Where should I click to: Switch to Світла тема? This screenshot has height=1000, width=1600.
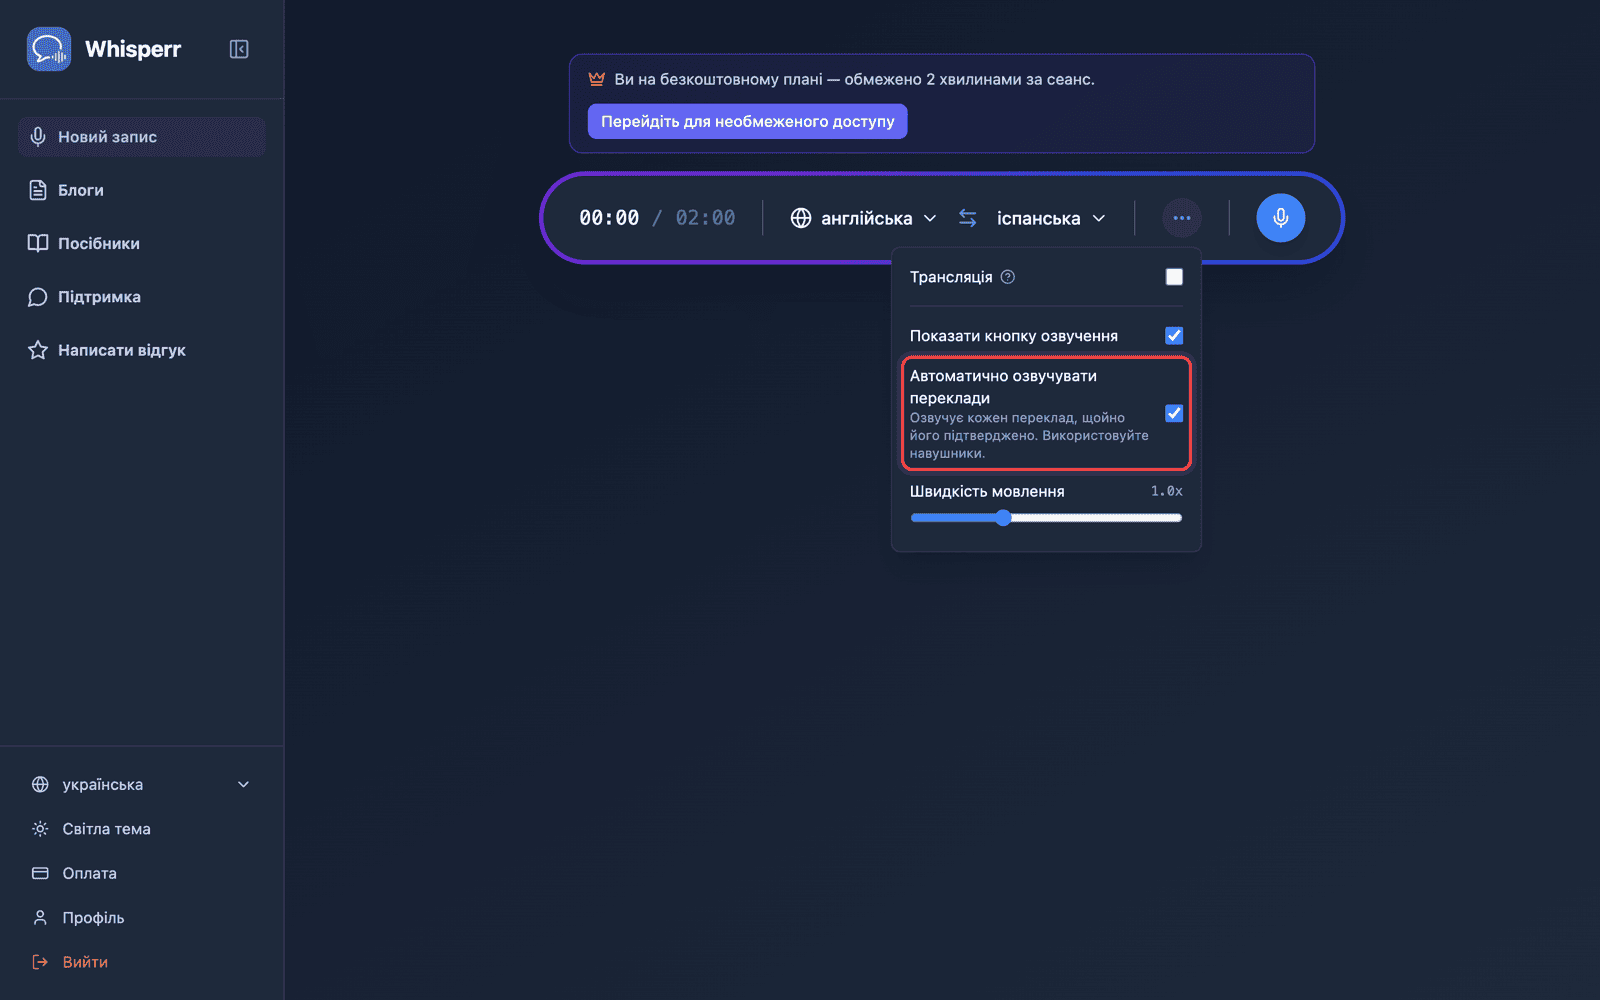(141, 829)
